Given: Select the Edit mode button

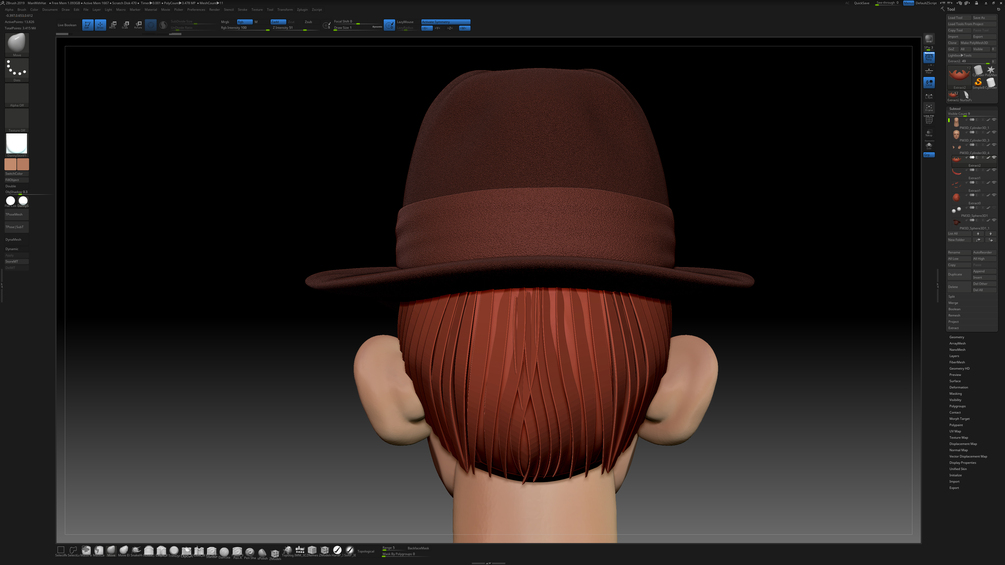Looking at the screenshot, I should [88, 25].
